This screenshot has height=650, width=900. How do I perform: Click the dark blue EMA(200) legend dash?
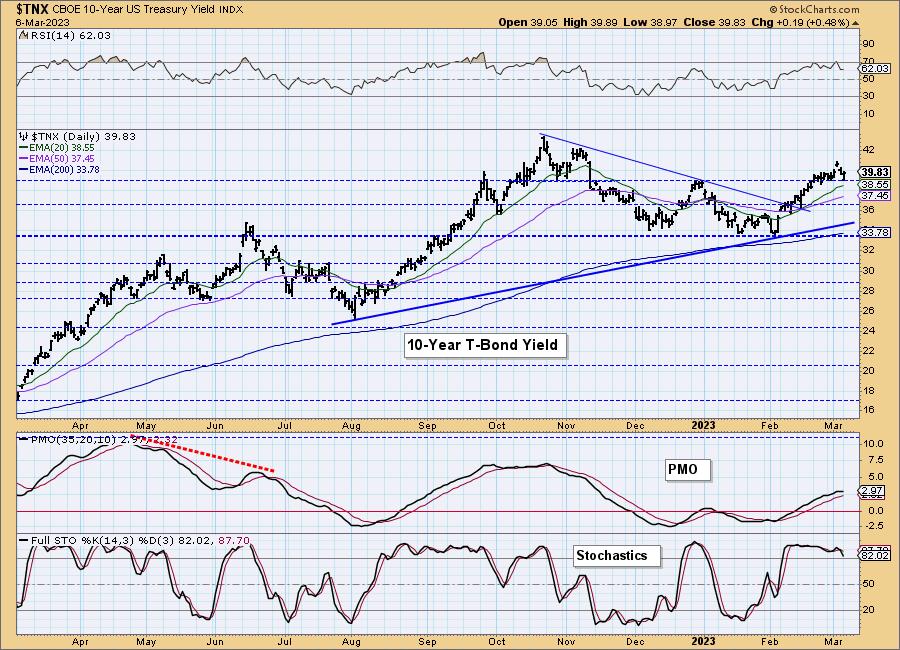pyautogui.click(x=24, y=169)
